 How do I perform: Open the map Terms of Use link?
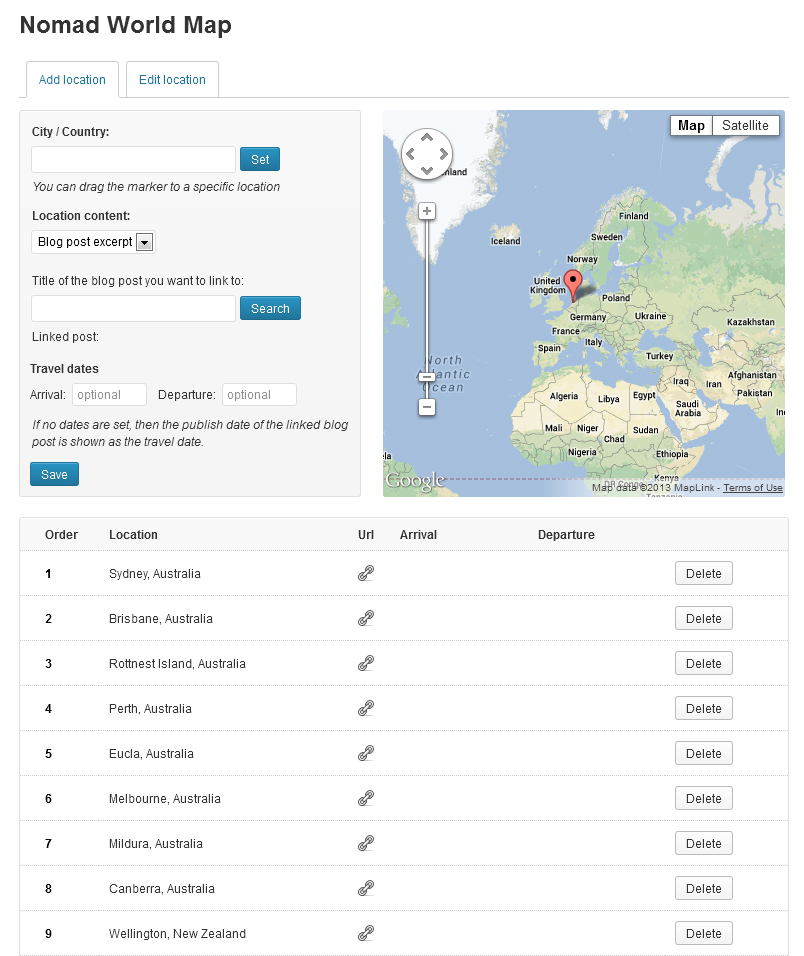point(753,488)
